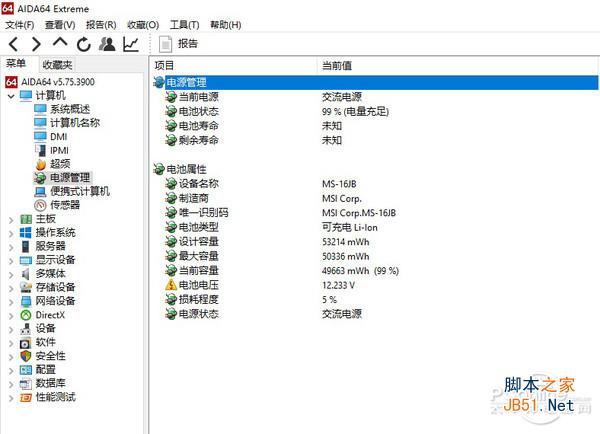Click the 主板 motherboard icon
This screenshot has height=434, width=600.
coord(26,219)
